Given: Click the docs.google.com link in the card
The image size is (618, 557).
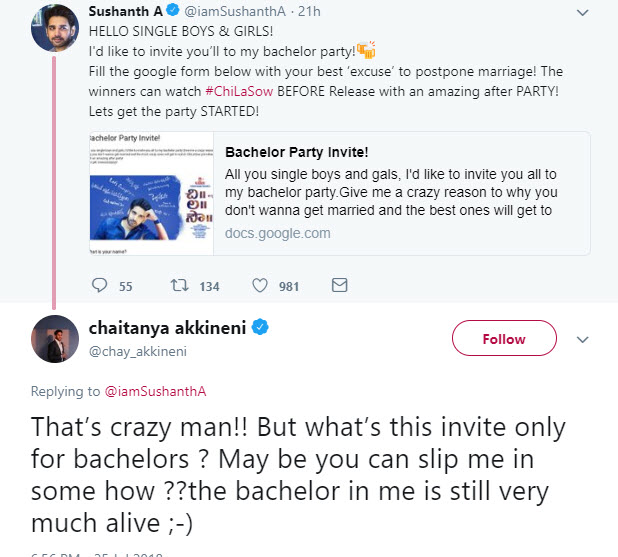Looking at the screenshot, I should (277, 233).
